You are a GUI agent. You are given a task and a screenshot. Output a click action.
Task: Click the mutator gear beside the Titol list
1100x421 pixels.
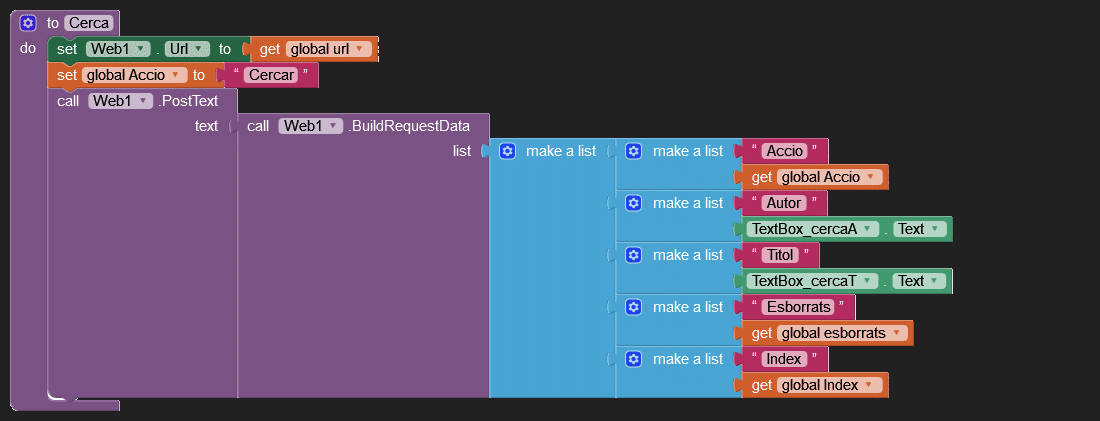(x=633, y=255)
